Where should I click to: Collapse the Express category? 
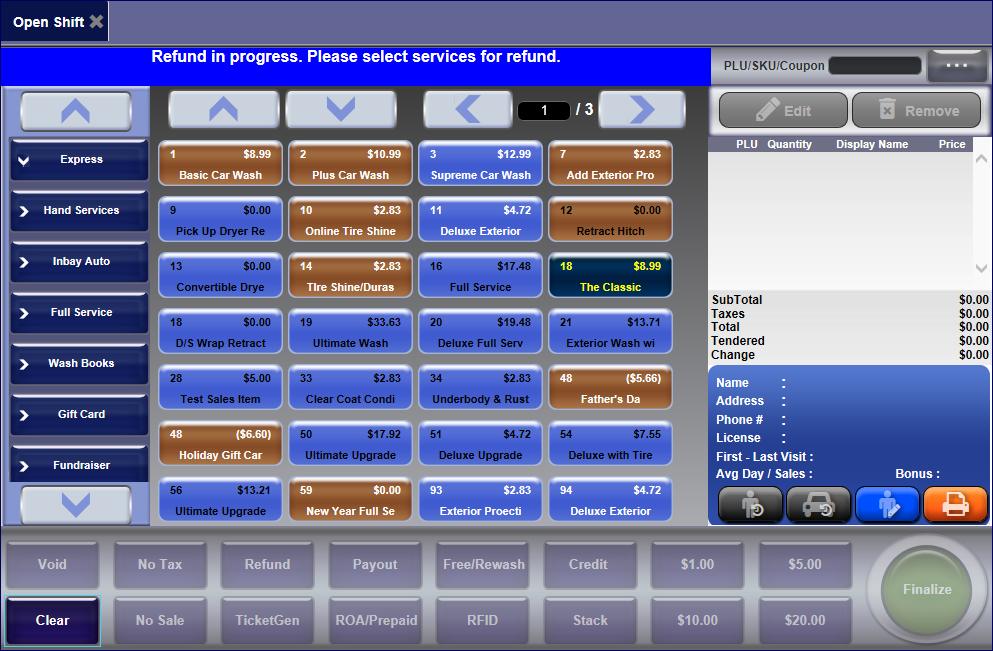pos(79,160)
